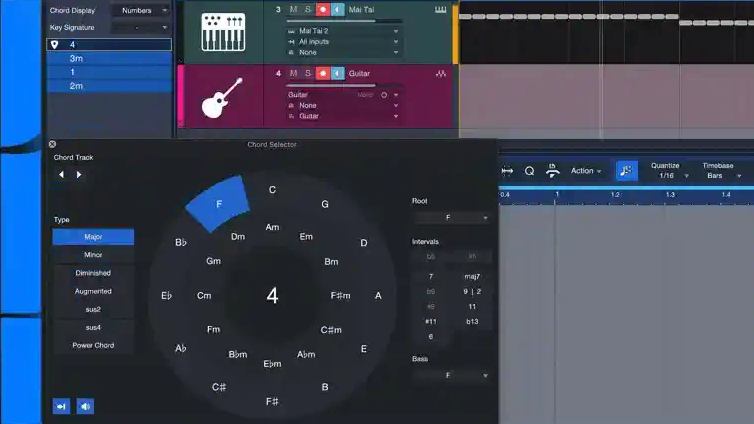
Task: Mute the Guitar track
Action: coord(293,73)
